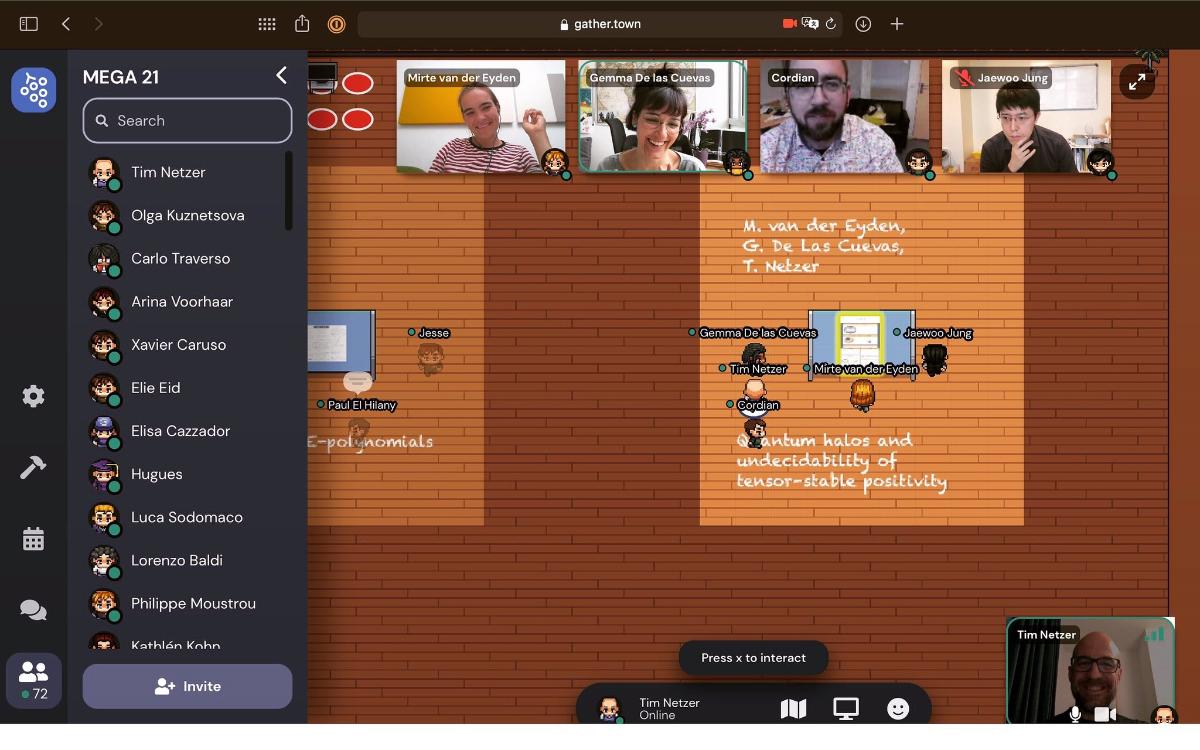The width and height of the screenshot is (1200, 750).
Task: Open the emoji reactions smiley
Action: tap(898, 709)
